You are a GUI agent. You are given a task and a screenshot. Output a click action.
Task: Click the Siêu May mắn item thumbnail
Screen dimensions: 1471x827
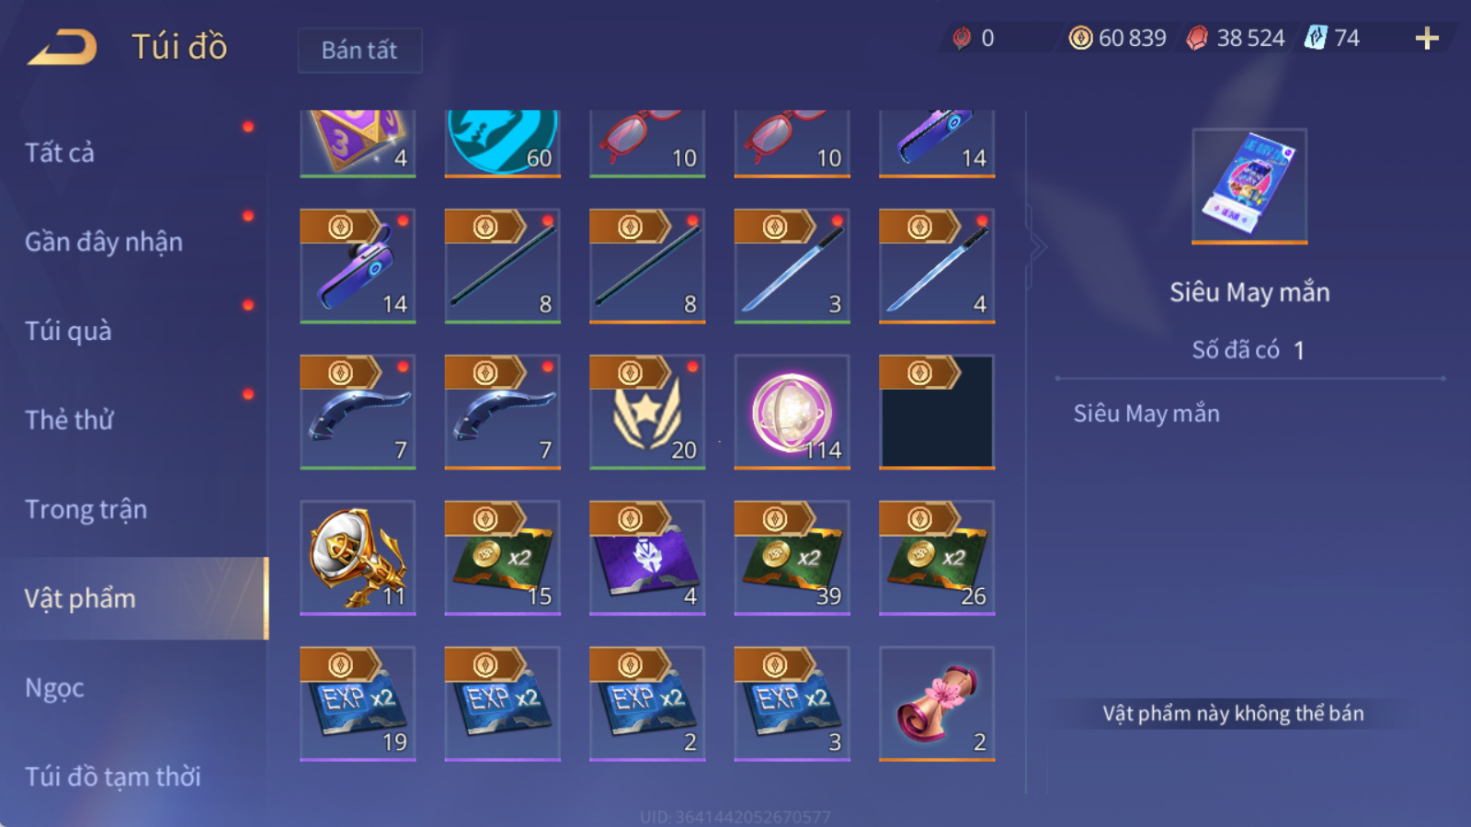pyautogui.click(x=1249, y=186)
